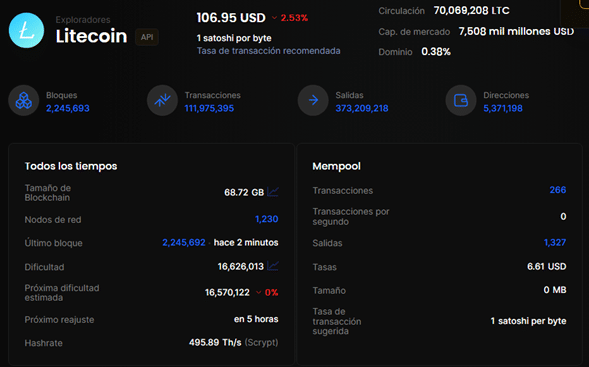The width and height of the screenshot is (589, 367).
Task: Open the transactions total 111,975,395
Action: (x=209, y=109)
